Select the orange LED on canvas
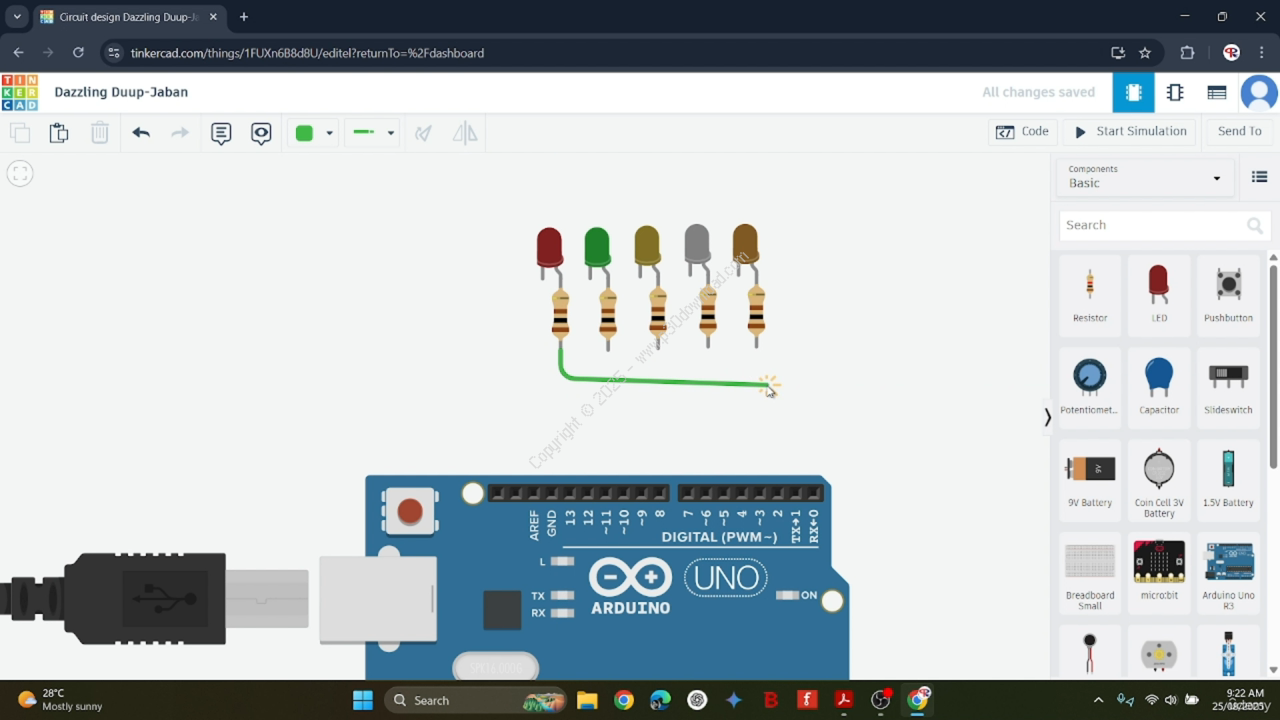The width and height of the screenshot is (1280, 720). click(745, 243)
